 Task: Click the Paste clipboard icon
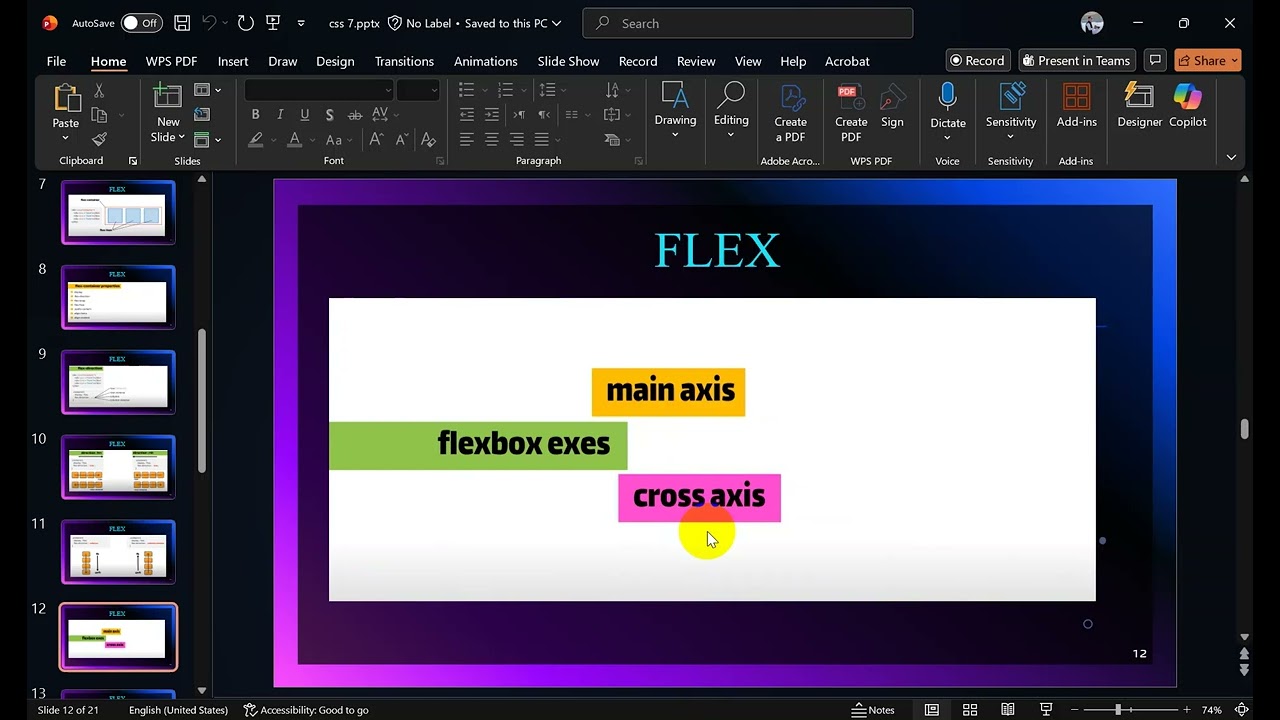(x=66, y=98)
